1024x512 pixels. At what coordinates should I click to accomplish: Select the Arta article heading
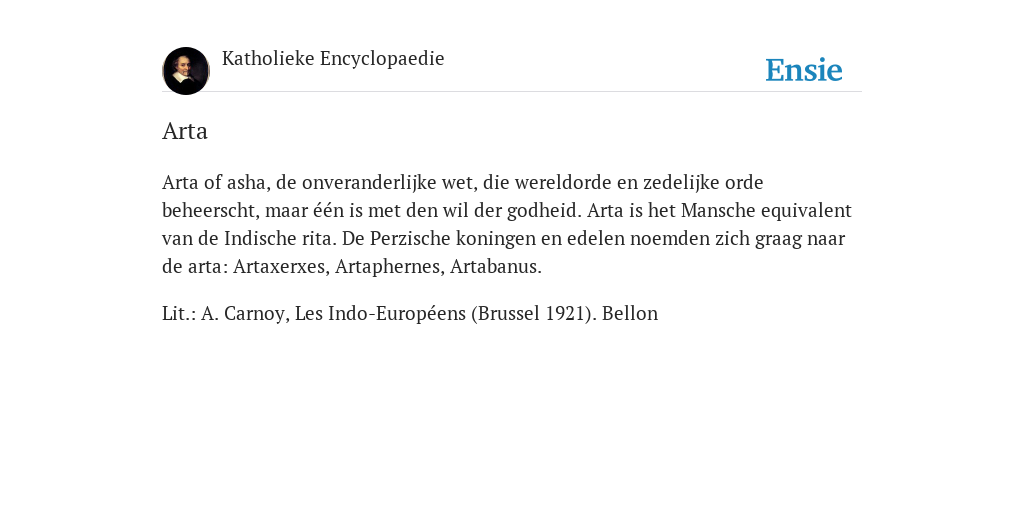pyautogui.click(x=185, y=131)
